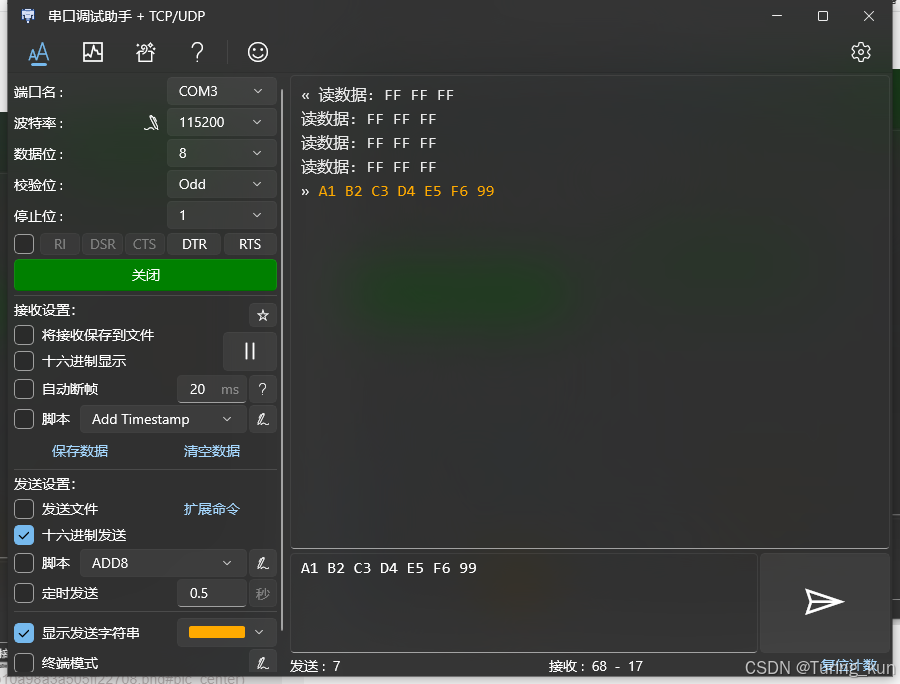Screen dimensions: 900x684
Task: Toggle the RTS signal button
Action: (x=250, y=244)
